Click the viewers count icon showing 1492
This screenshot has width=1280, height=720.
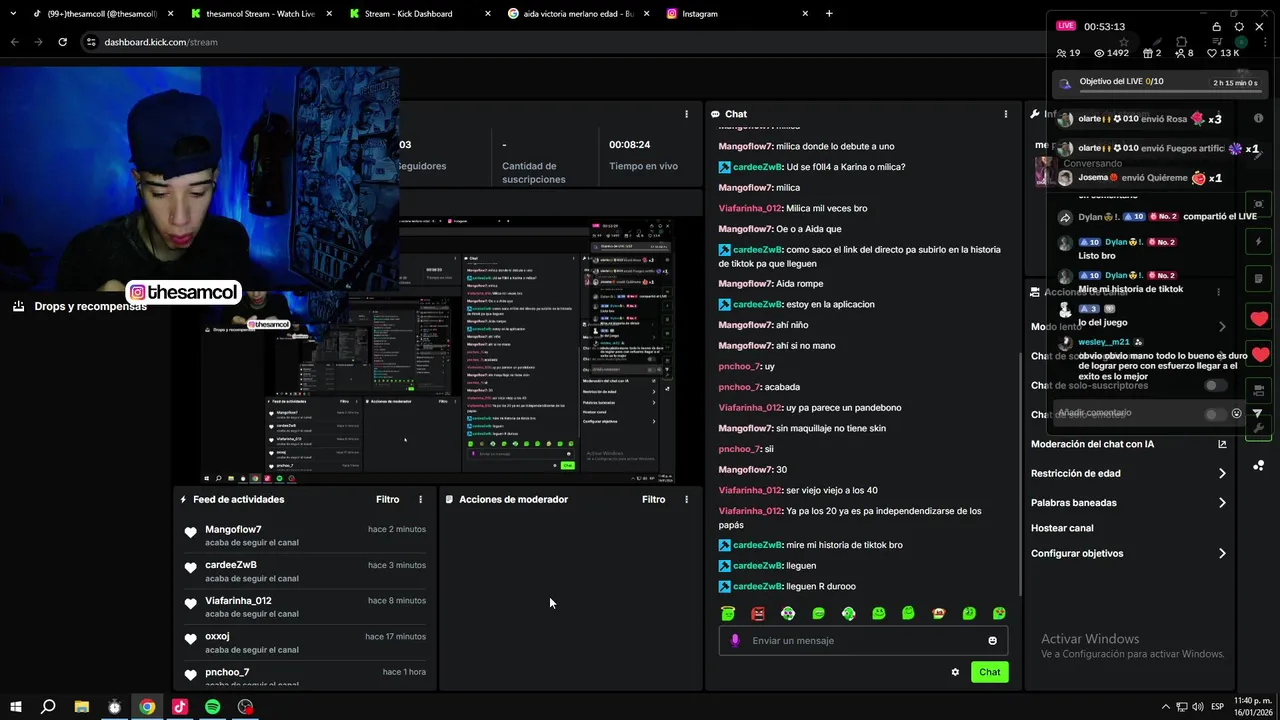click(1100, 53)
